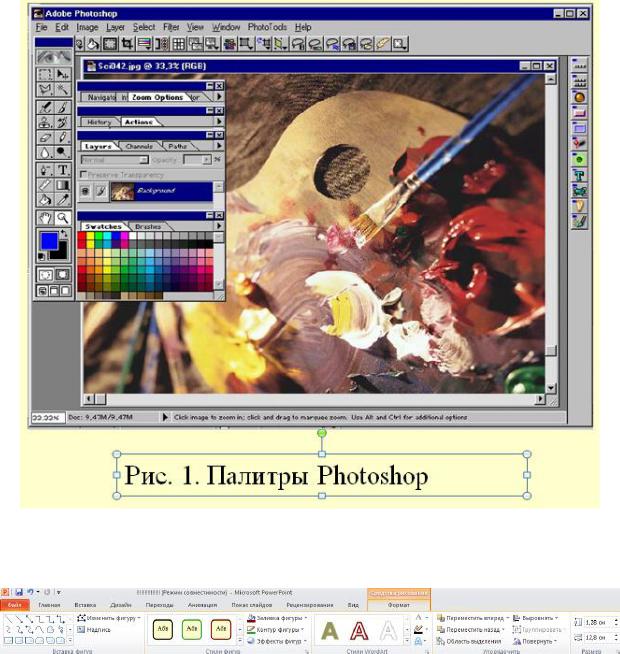Screen dimensions: 620x654
Task: Select the Pen tool
Action: [45, 170]
